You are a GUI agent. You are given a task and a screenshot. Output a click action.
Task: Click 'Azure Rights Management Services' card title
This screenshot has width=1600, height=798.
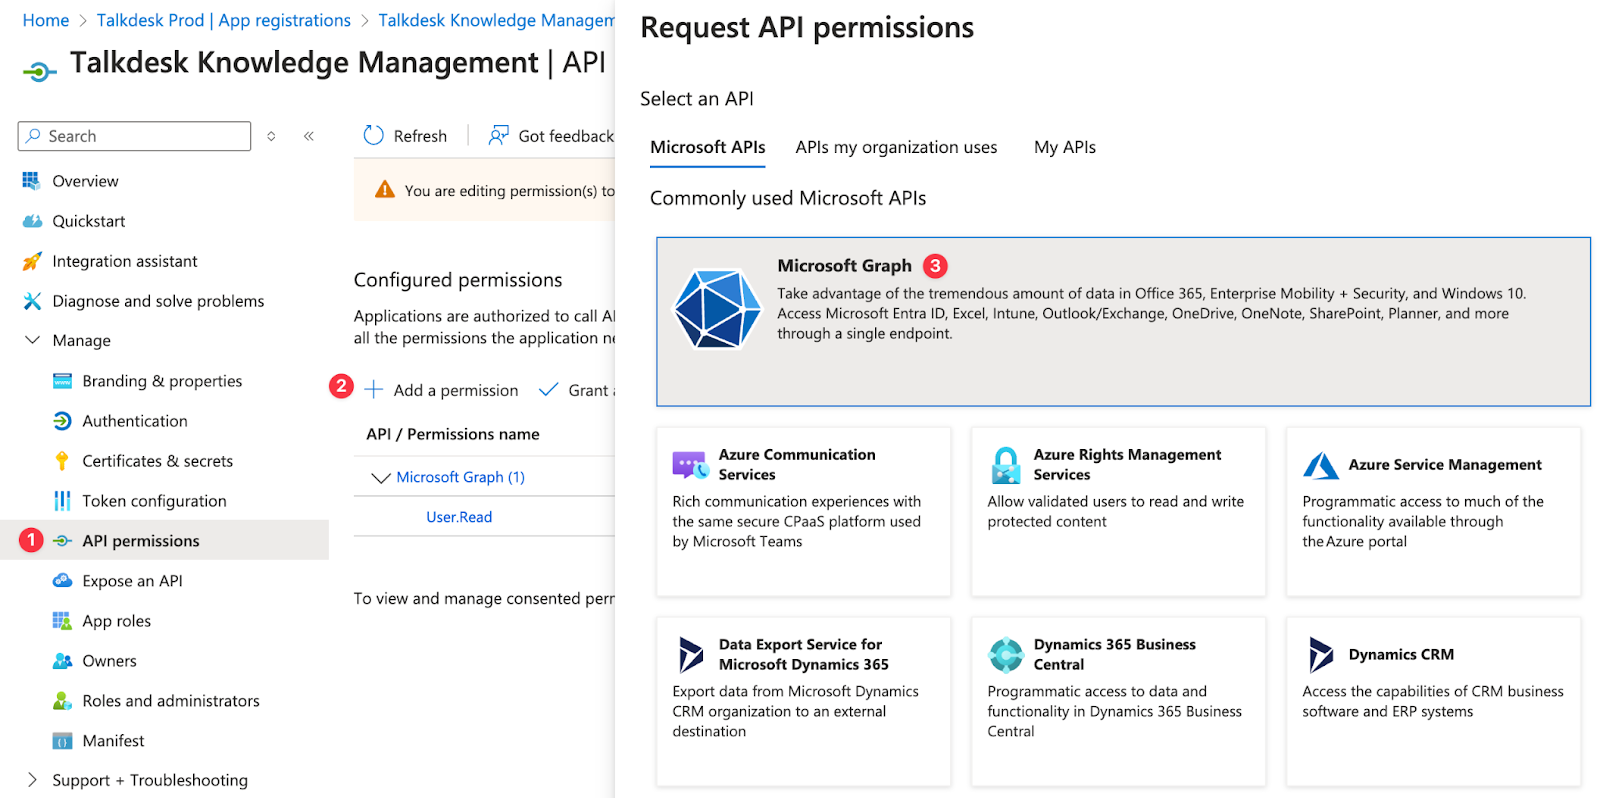[1127, 464]
